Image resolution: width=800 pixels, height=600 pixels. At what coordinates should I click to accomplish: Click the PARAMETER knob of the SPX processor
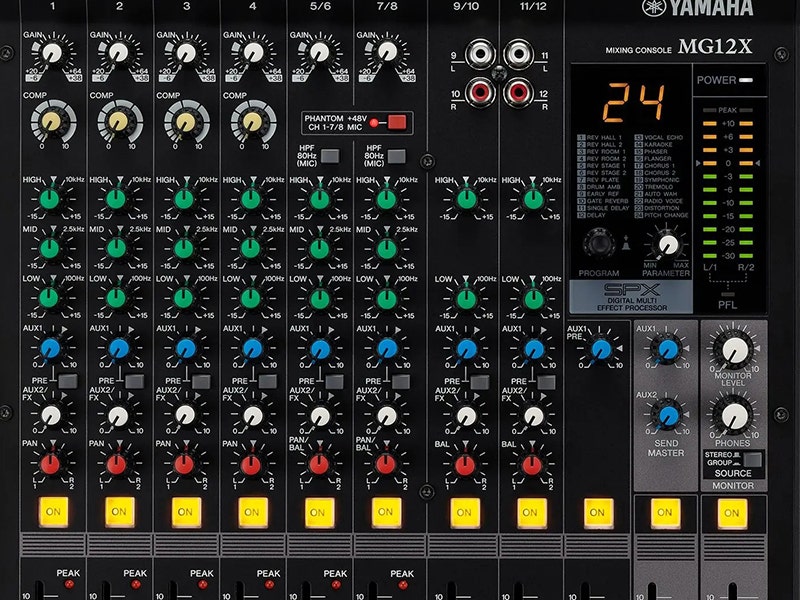coord(667,244)
